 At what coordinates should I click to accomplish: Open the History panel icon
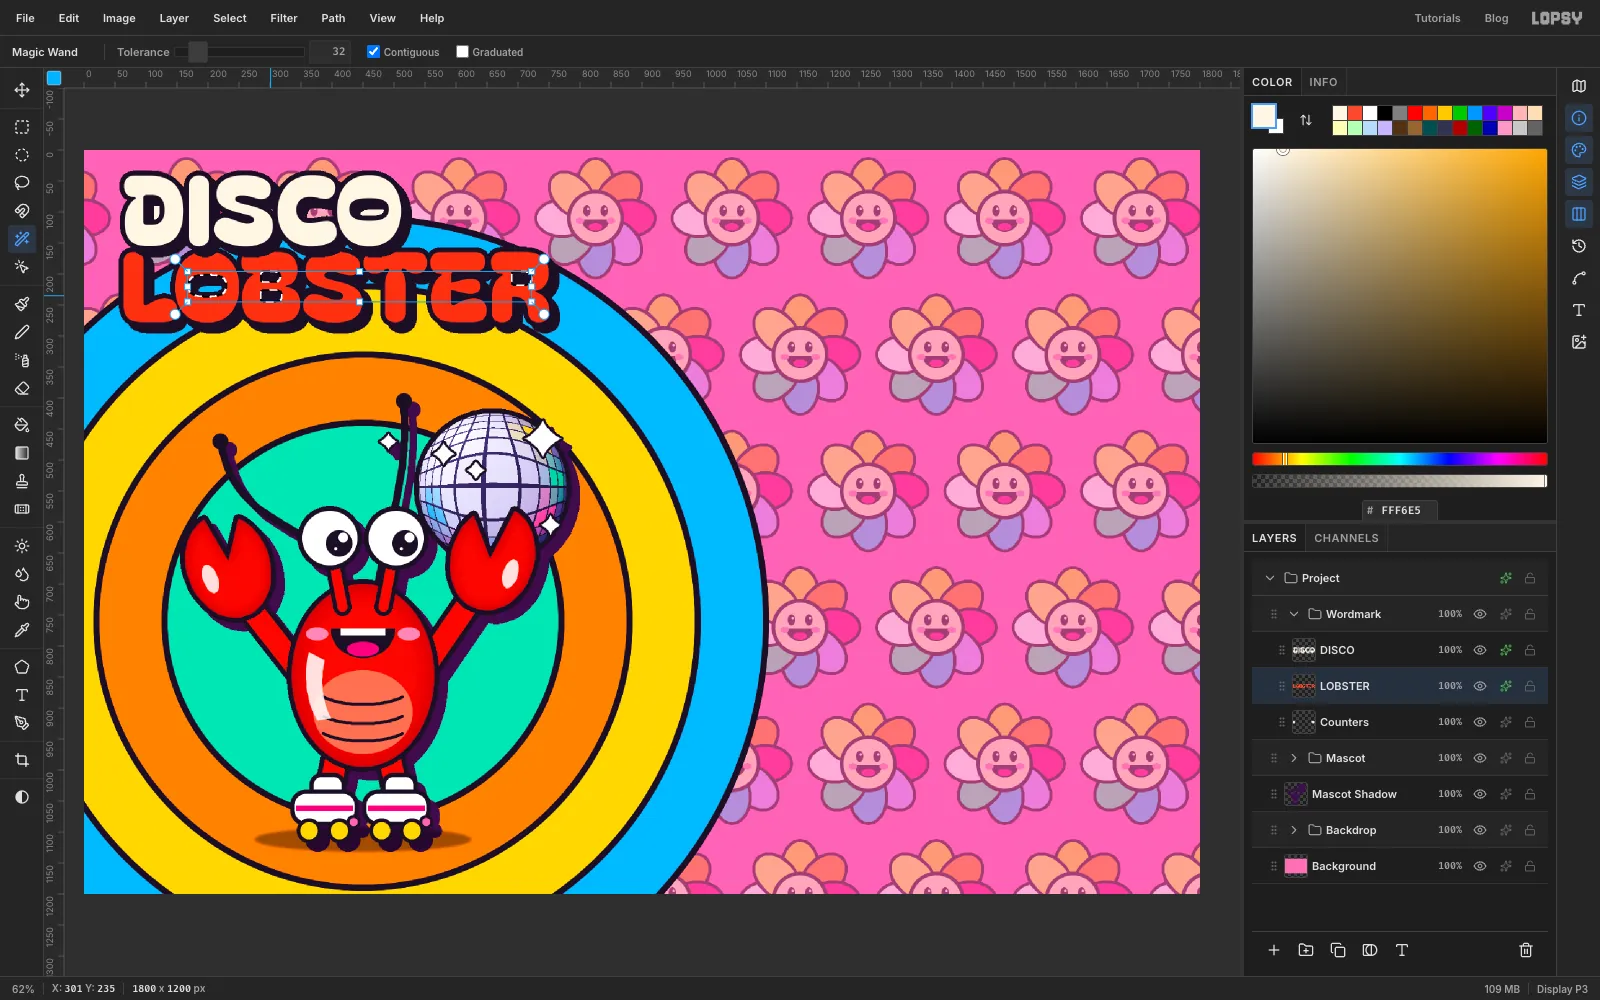point(1579,246)
